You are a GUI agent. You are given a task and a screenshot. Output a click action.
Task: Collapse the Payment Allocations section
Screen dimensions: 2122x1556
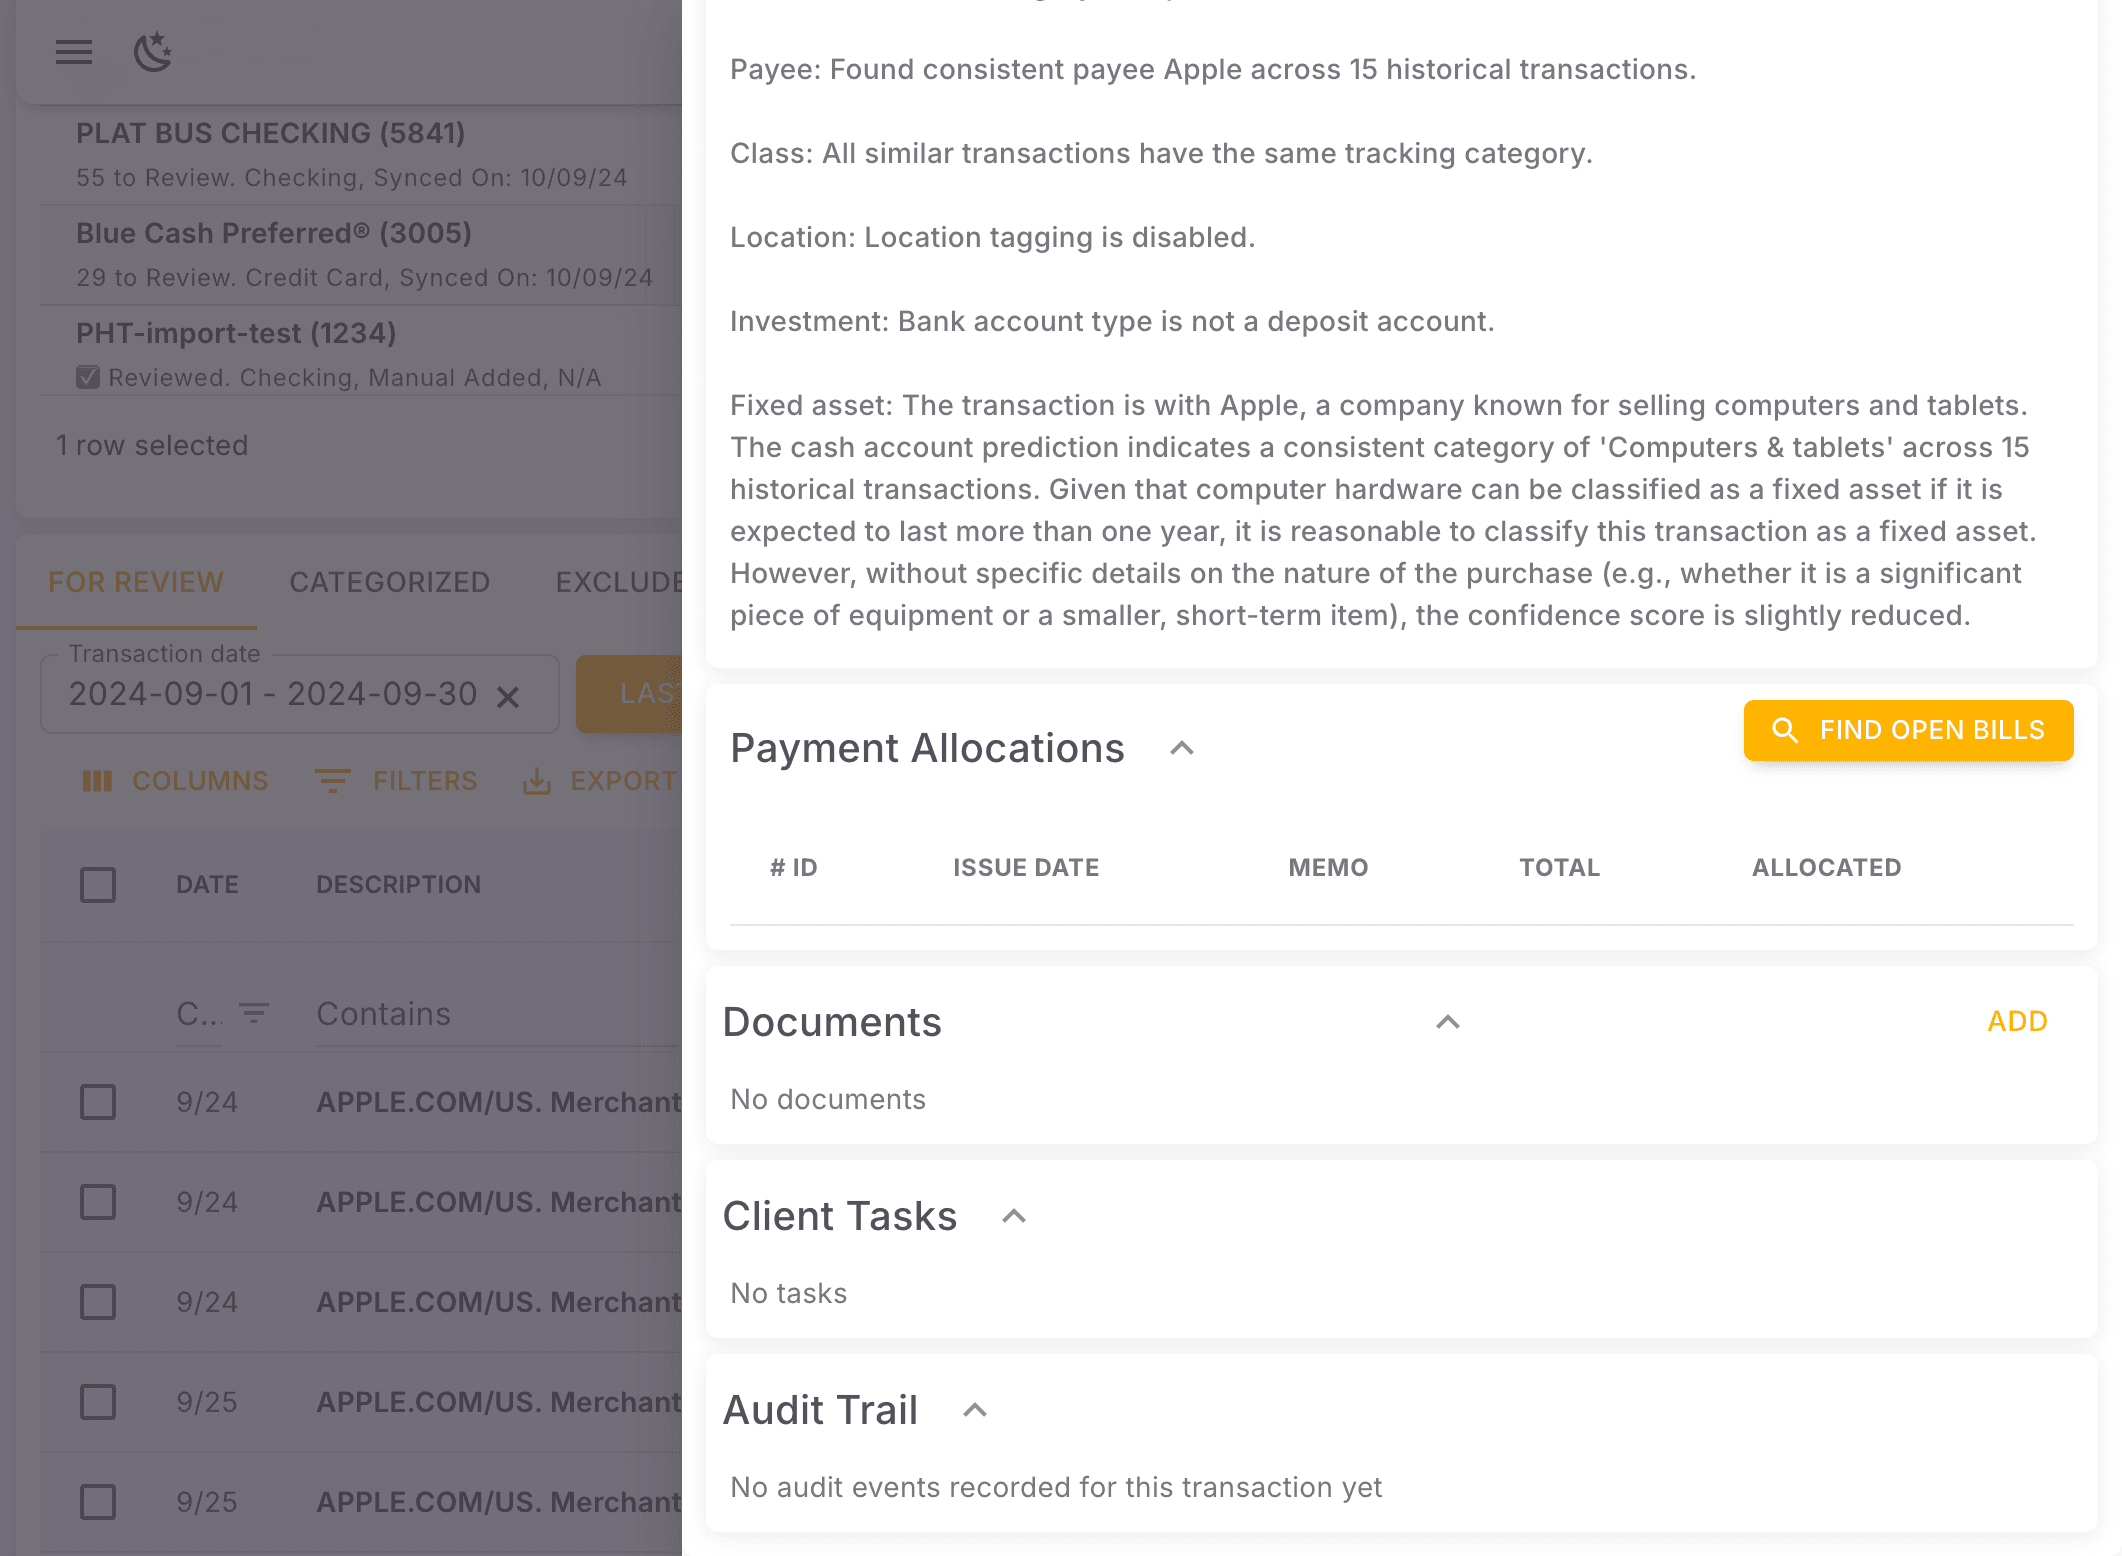[x=1183, y=748]
